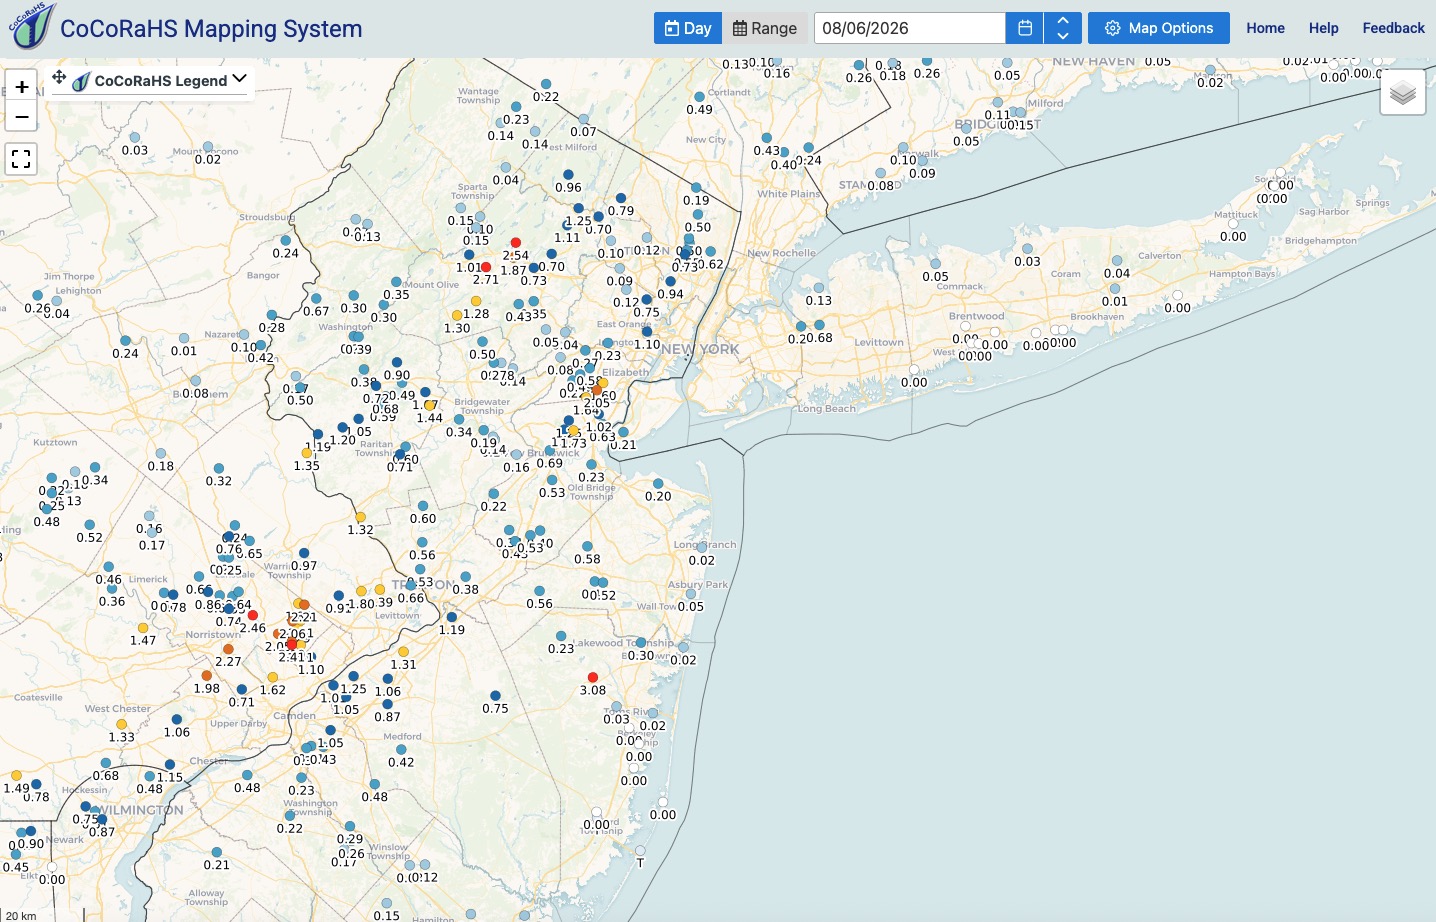
Task: Select the 0.49 marker near Cortlandt
Action: click(x=699, y=97)
